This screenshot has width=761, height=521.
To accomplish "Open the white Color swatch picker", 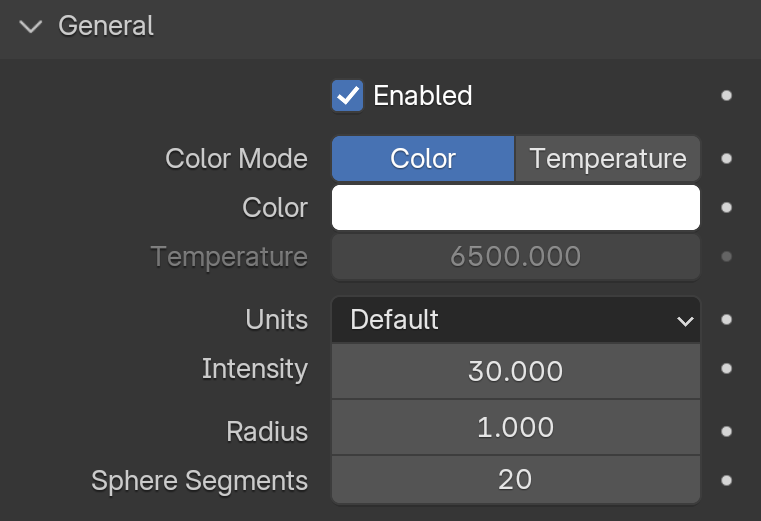I will click(x=516, y=207).
